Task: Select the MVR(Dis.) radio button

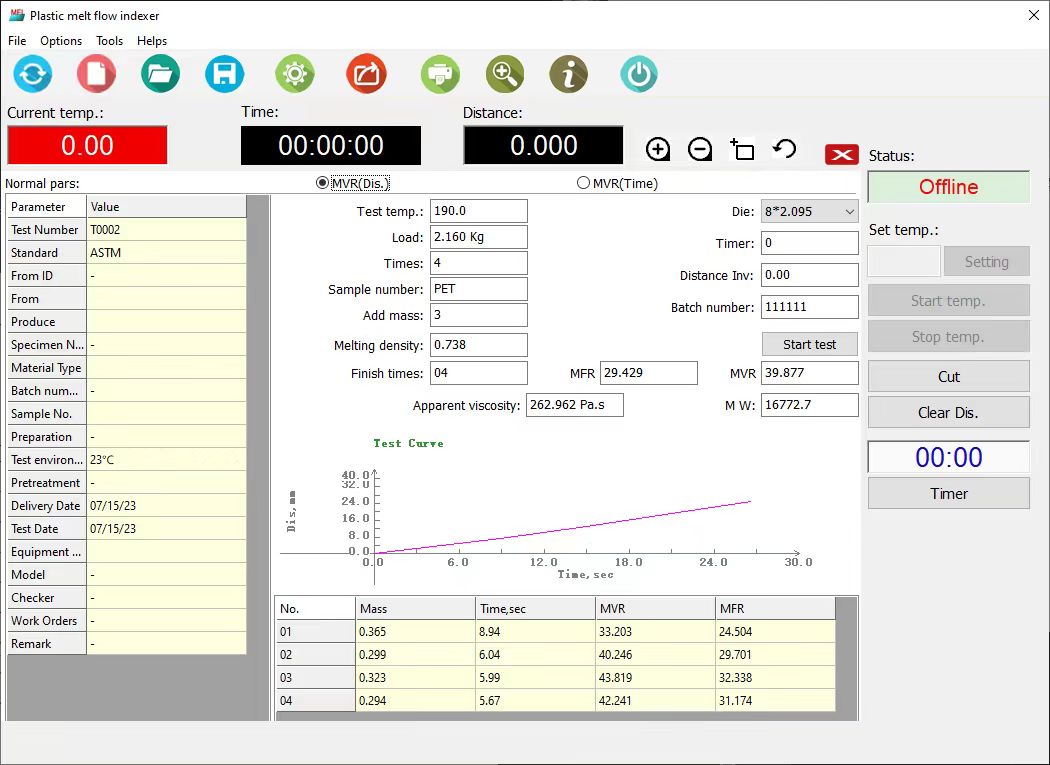Action: [322, 183]
